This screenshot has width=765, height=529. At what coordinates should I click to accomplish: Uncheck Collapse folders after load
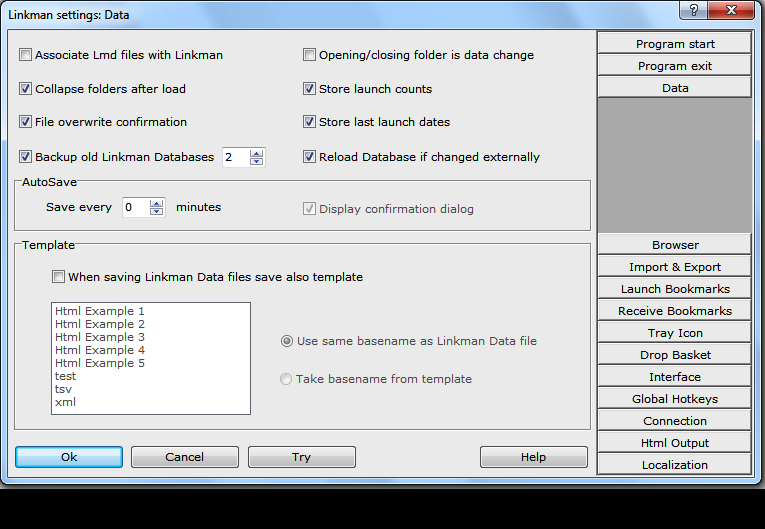[25, 89]
